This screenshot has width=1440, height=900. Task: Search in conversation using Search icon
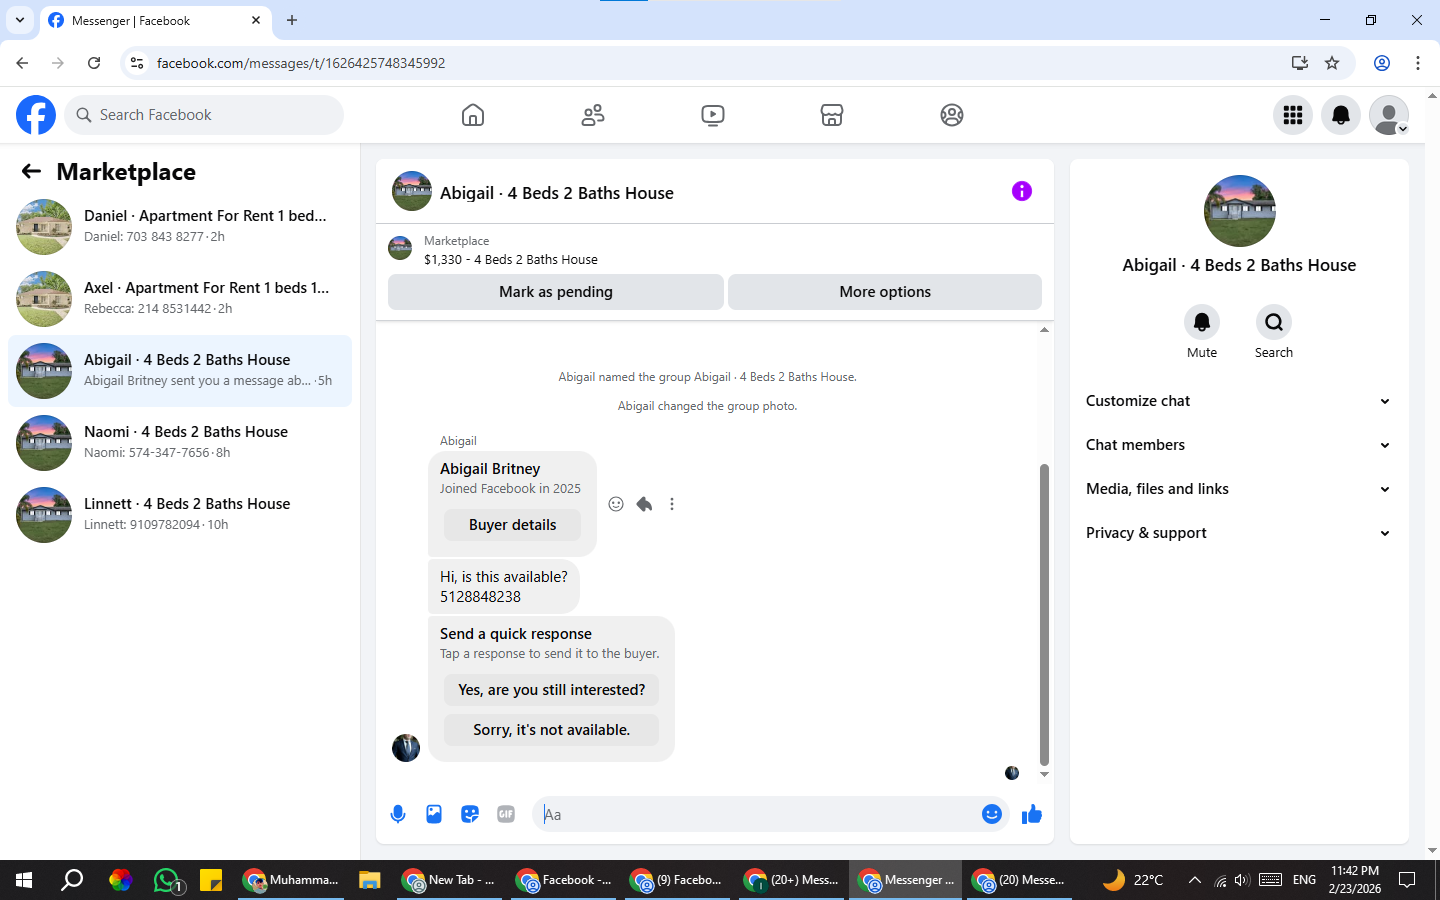pos(1274,322)
